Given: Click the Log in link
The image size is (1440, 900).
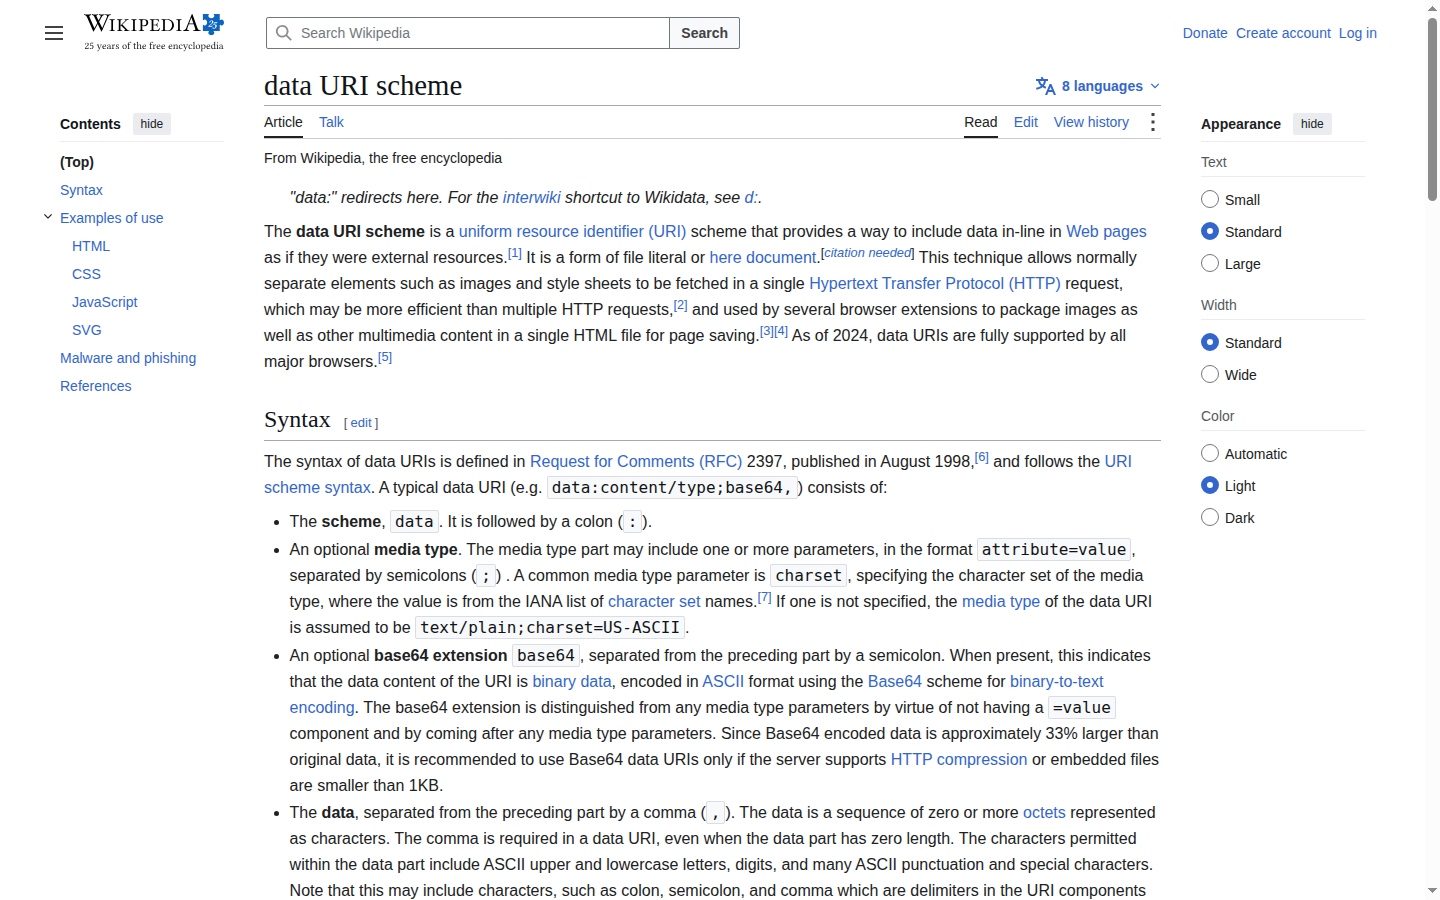Looking at the screenshot, I should (1358, 33).
